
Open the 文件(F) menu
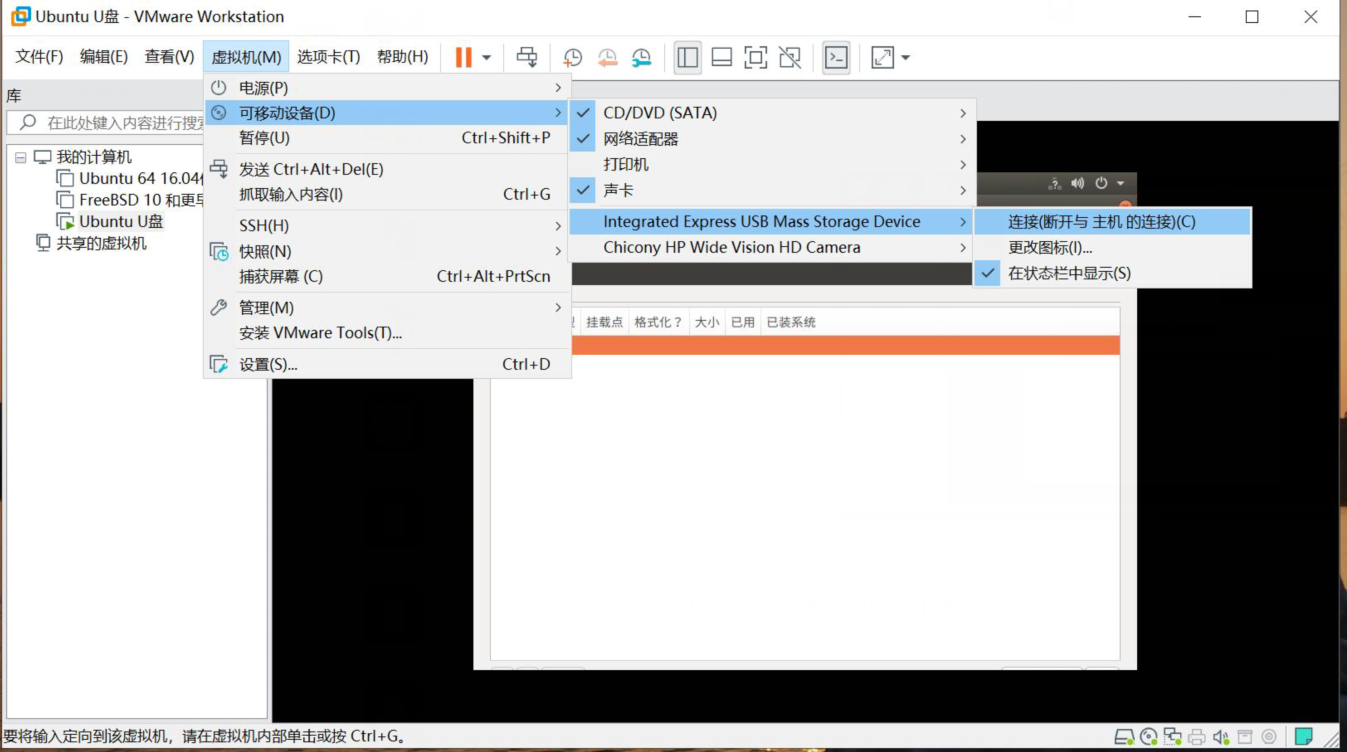39,57
